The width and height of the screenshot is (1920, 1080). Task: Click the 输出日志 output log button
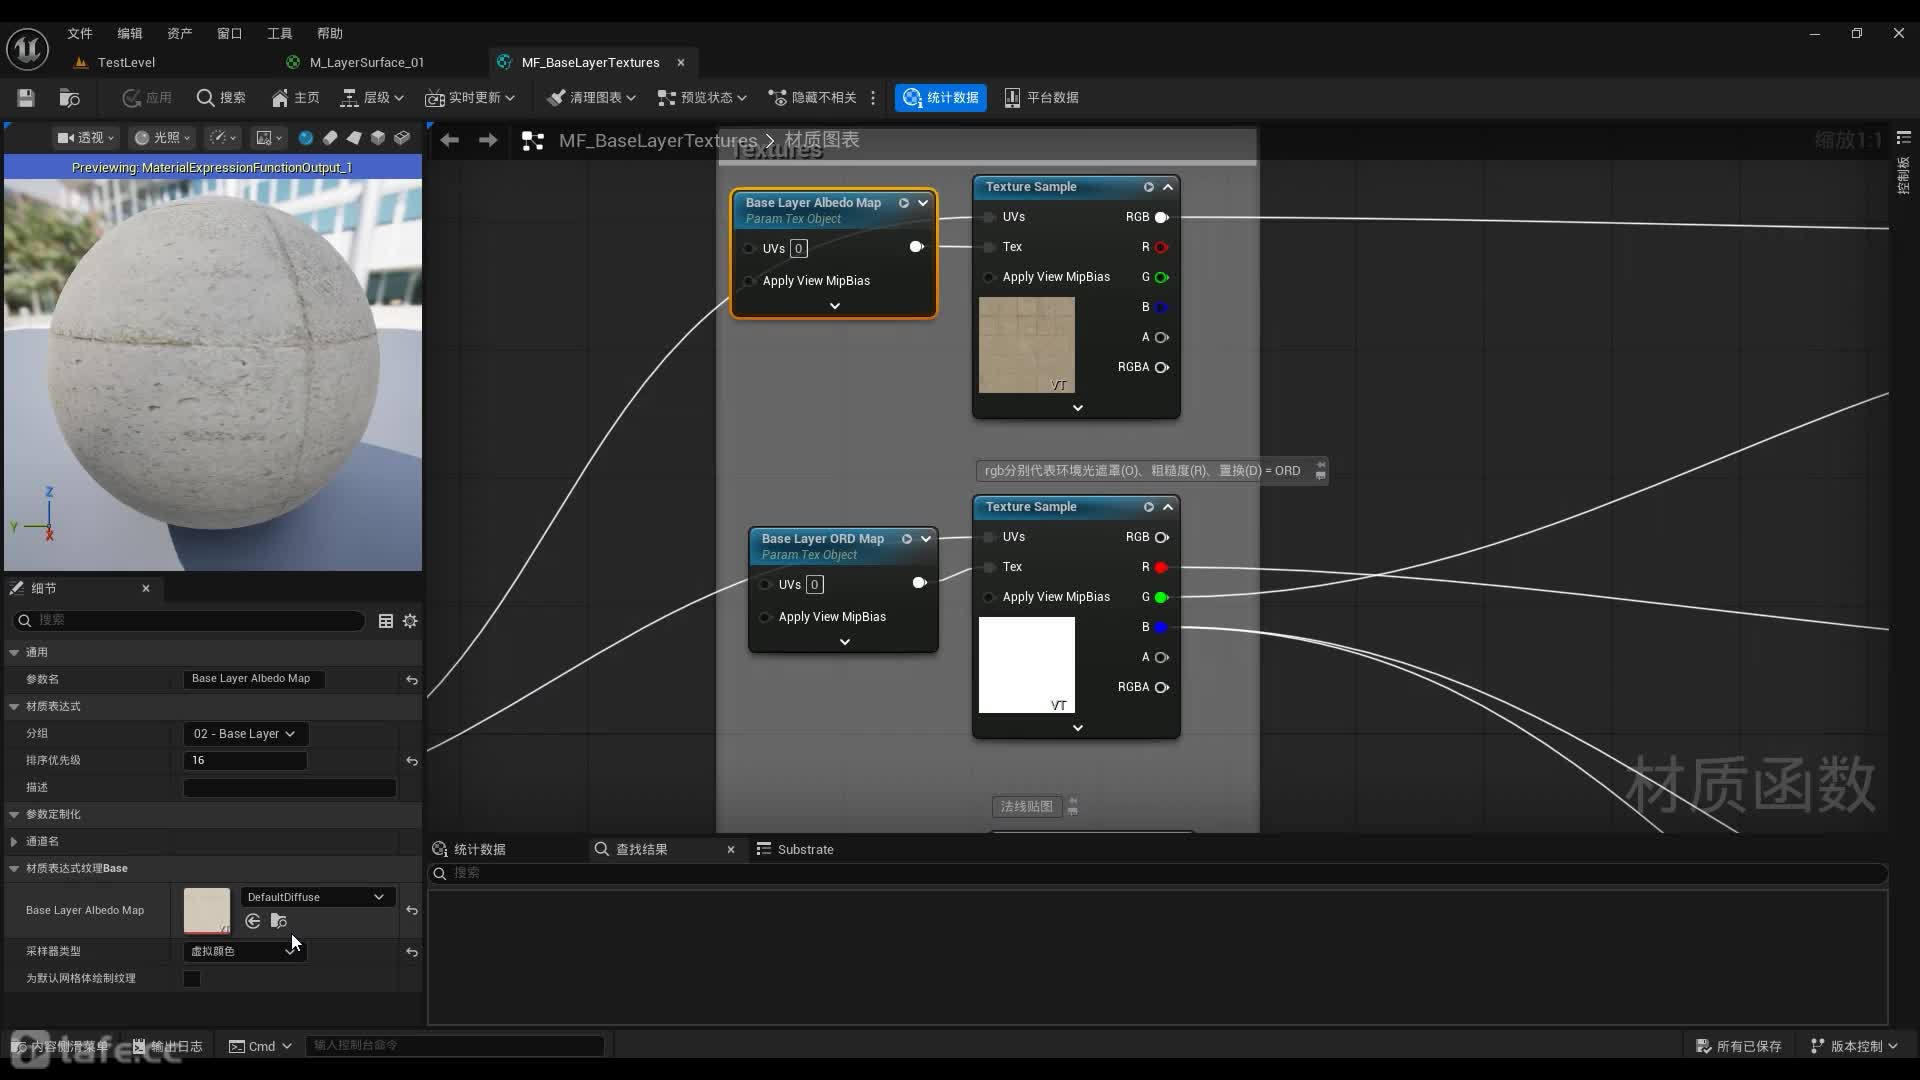(167, 1046)
